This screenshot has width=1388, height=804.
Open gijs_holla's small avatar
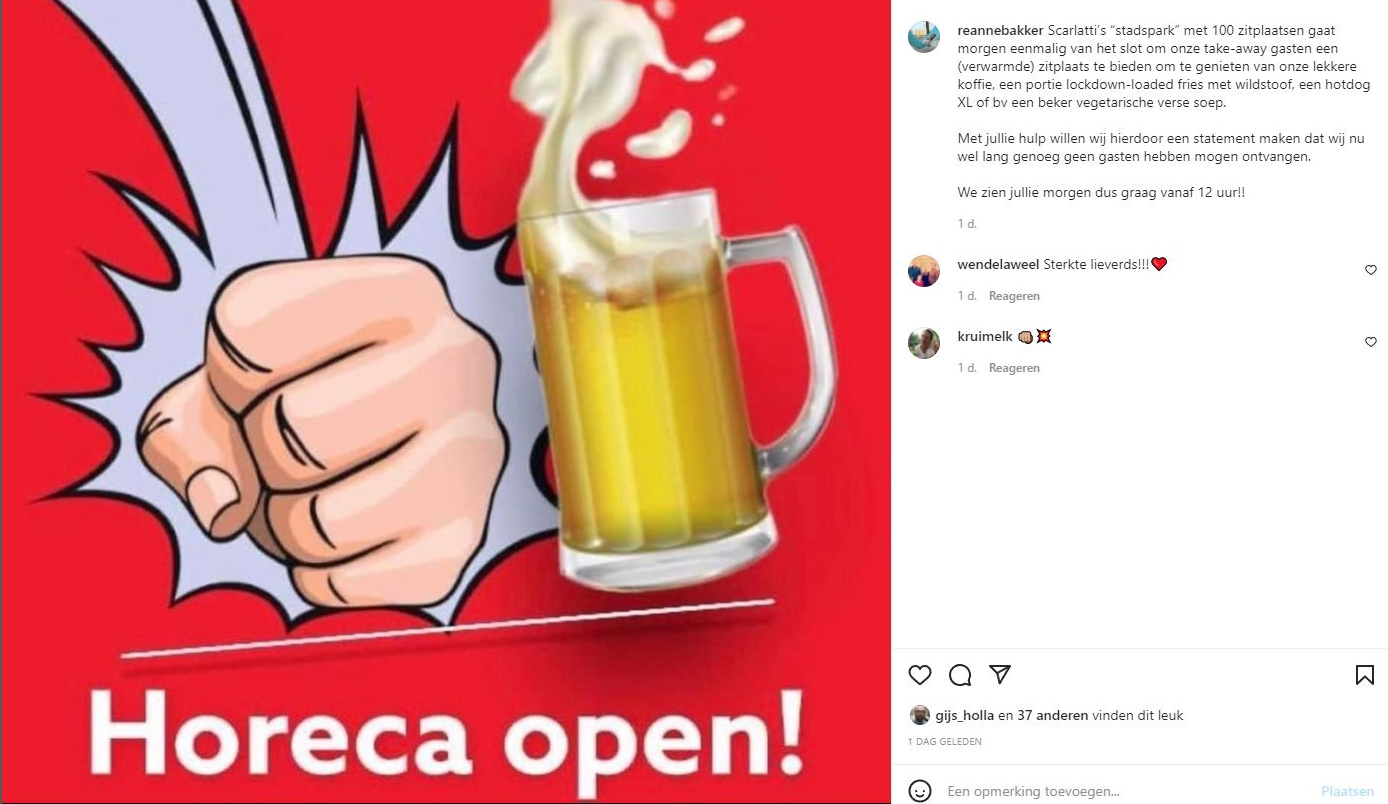[x=920, y=715]
